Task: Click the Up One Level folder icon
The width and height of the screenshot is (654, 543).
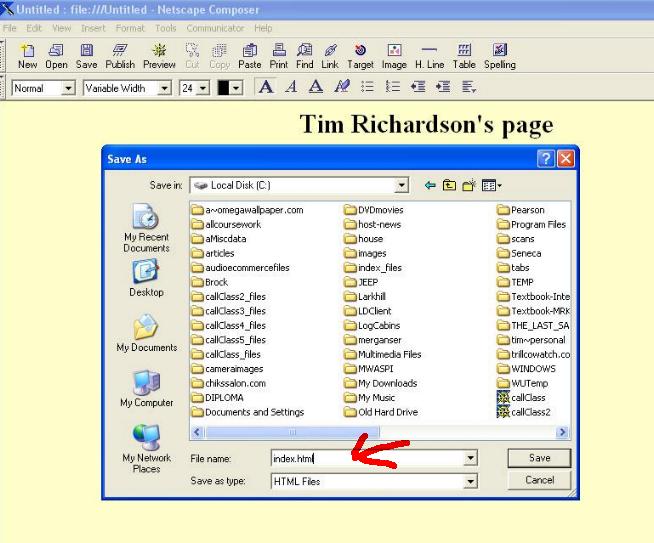Action: pyautogui.click(x=449, y=185)
